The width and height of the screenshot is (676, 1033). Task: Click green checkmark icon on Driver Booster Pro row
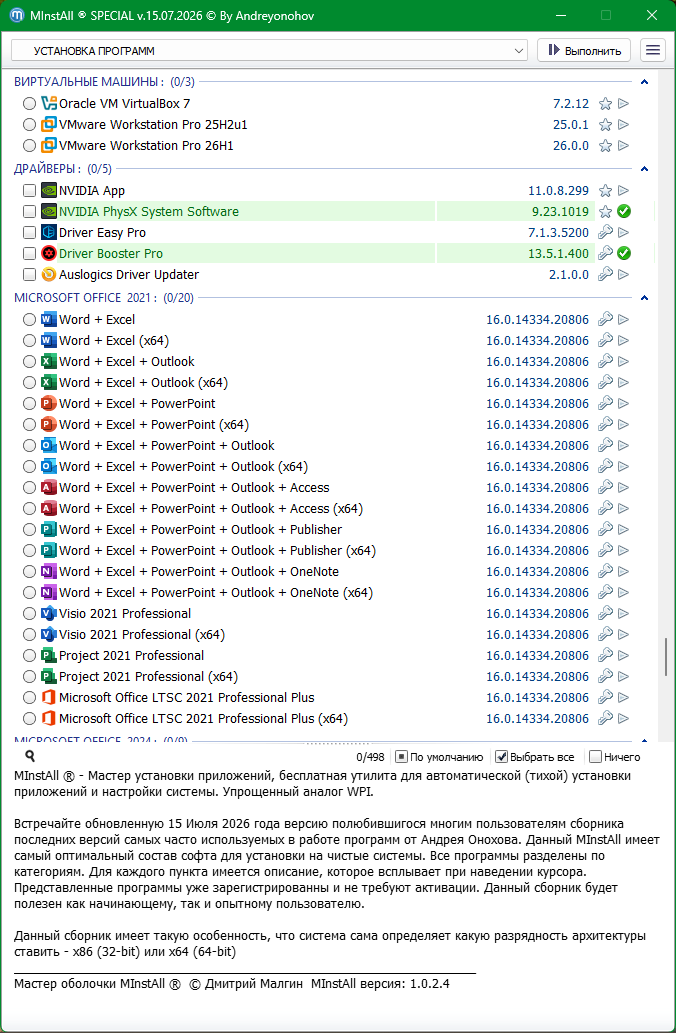coord(624,253)
